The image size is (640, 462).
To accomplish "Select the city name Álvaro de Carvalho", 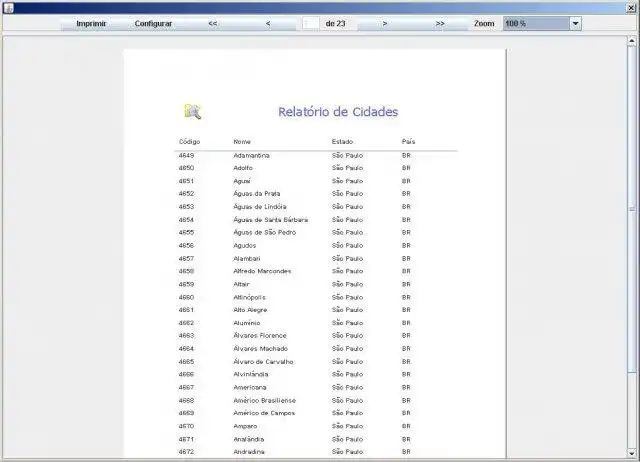I will tap(263, 362).
